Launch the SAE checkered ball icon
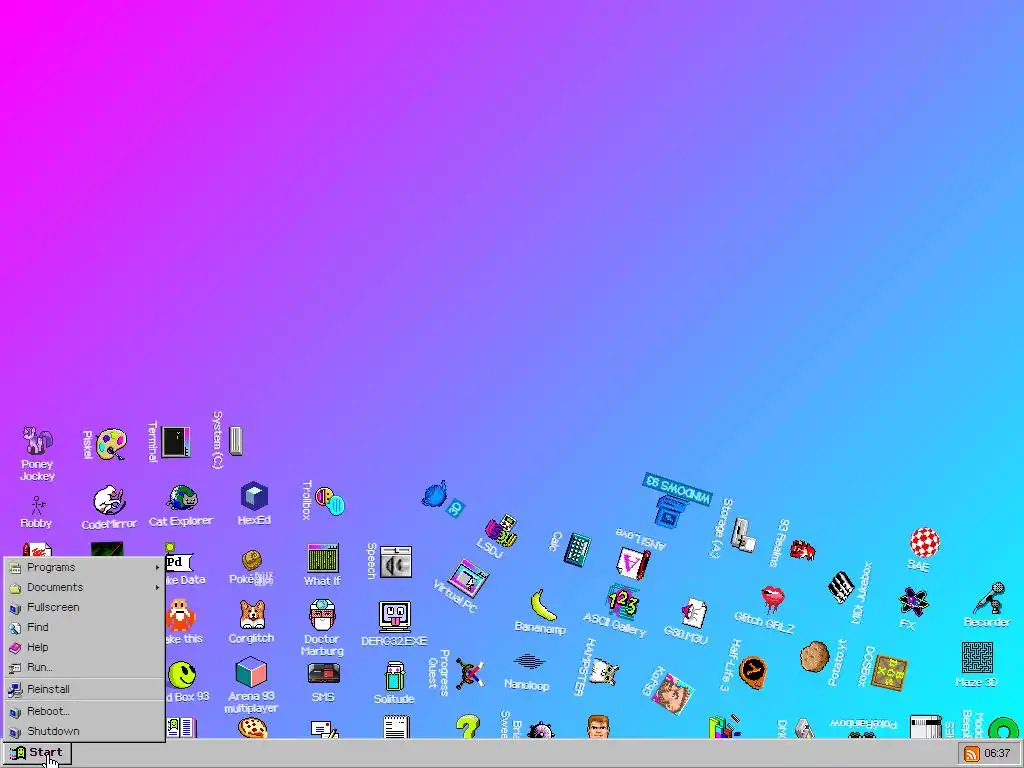The height and width of the screenshot is (768, 1024). [925, 543]
